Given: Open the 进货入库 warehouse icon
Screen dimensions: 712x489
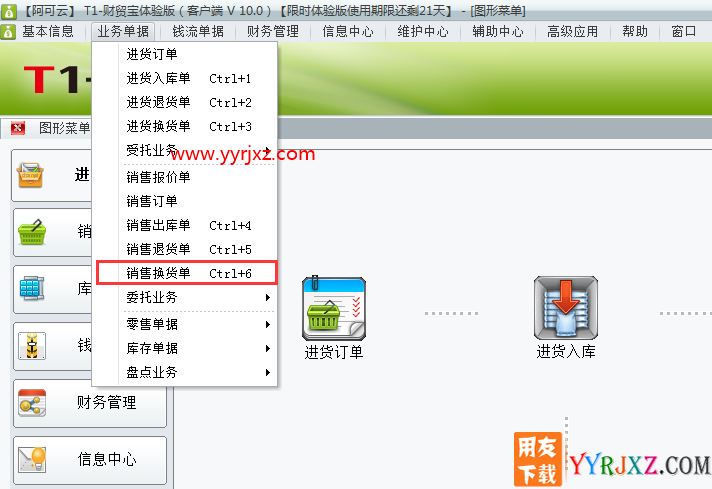Looking at the screenshot, I should pyautogui.click(x=565, y=307).
